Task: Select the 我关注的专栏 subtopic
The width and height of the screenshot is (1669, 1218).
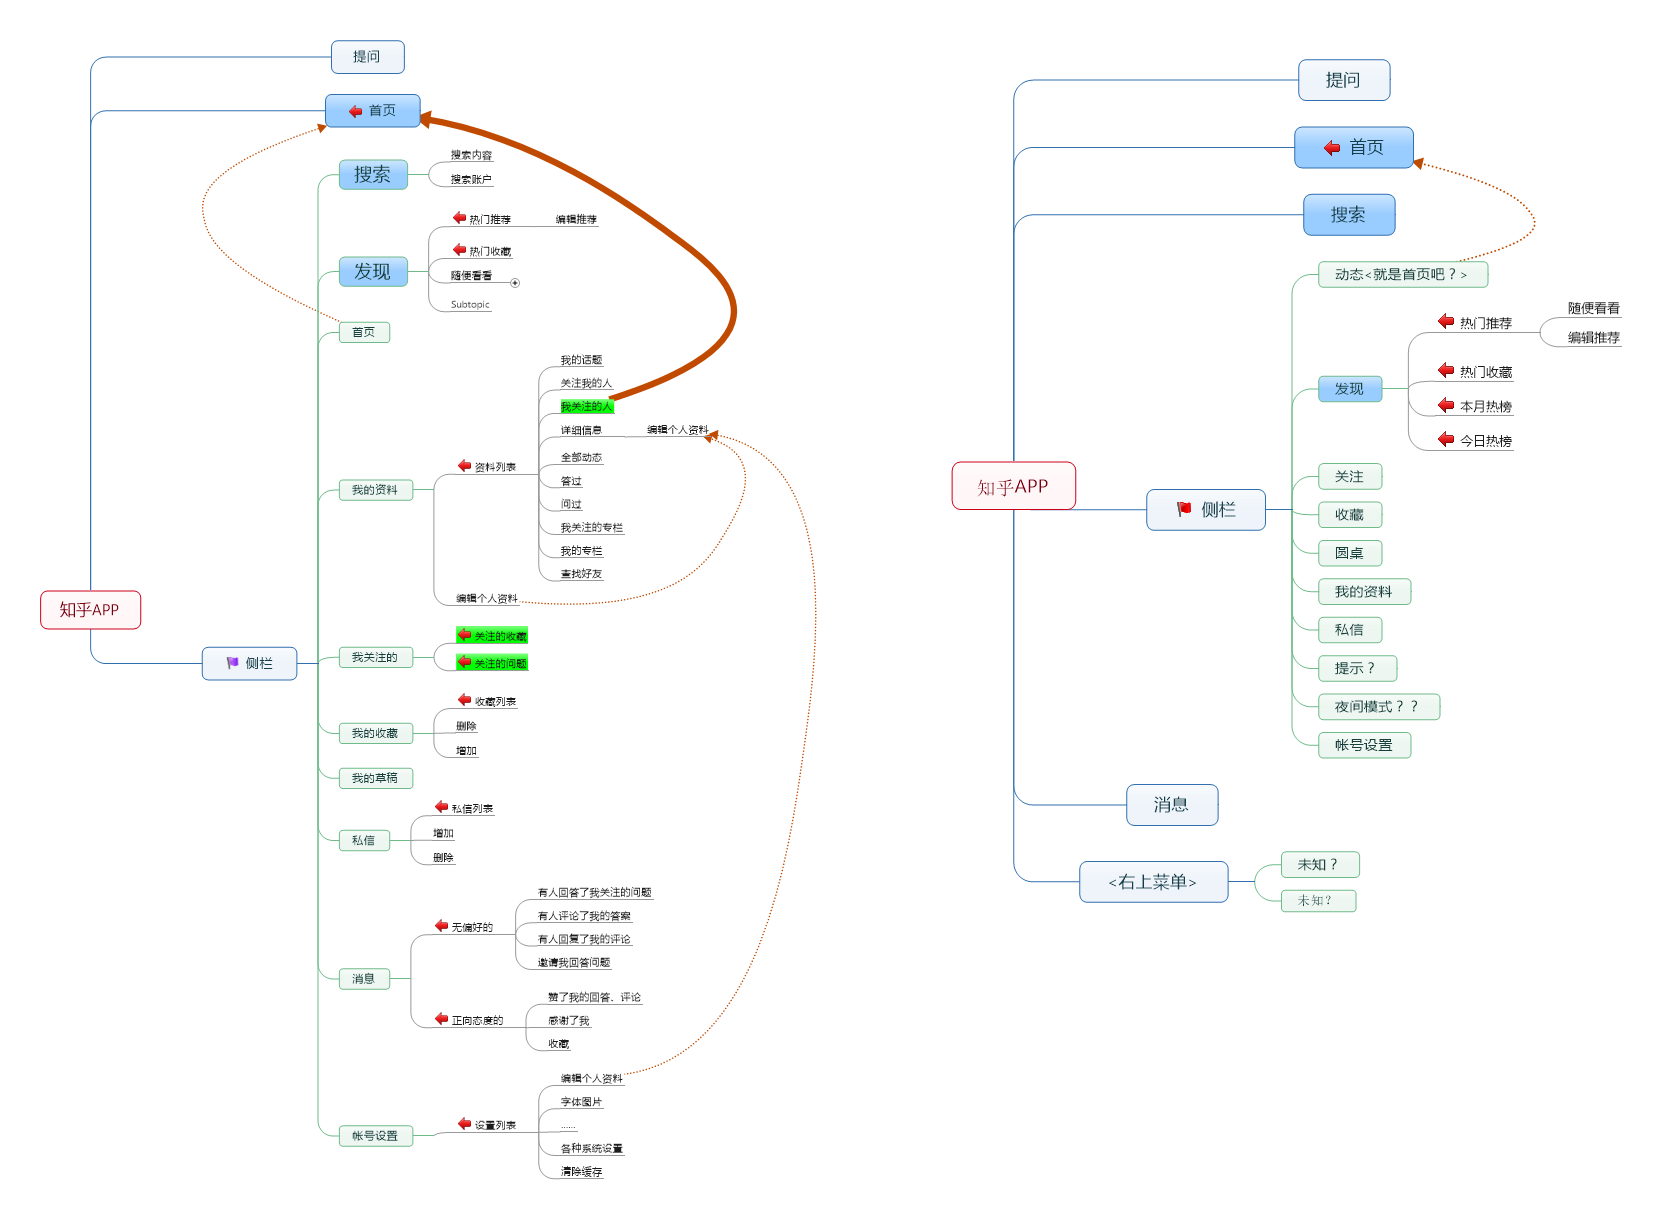Action: [x=591, y=528]
